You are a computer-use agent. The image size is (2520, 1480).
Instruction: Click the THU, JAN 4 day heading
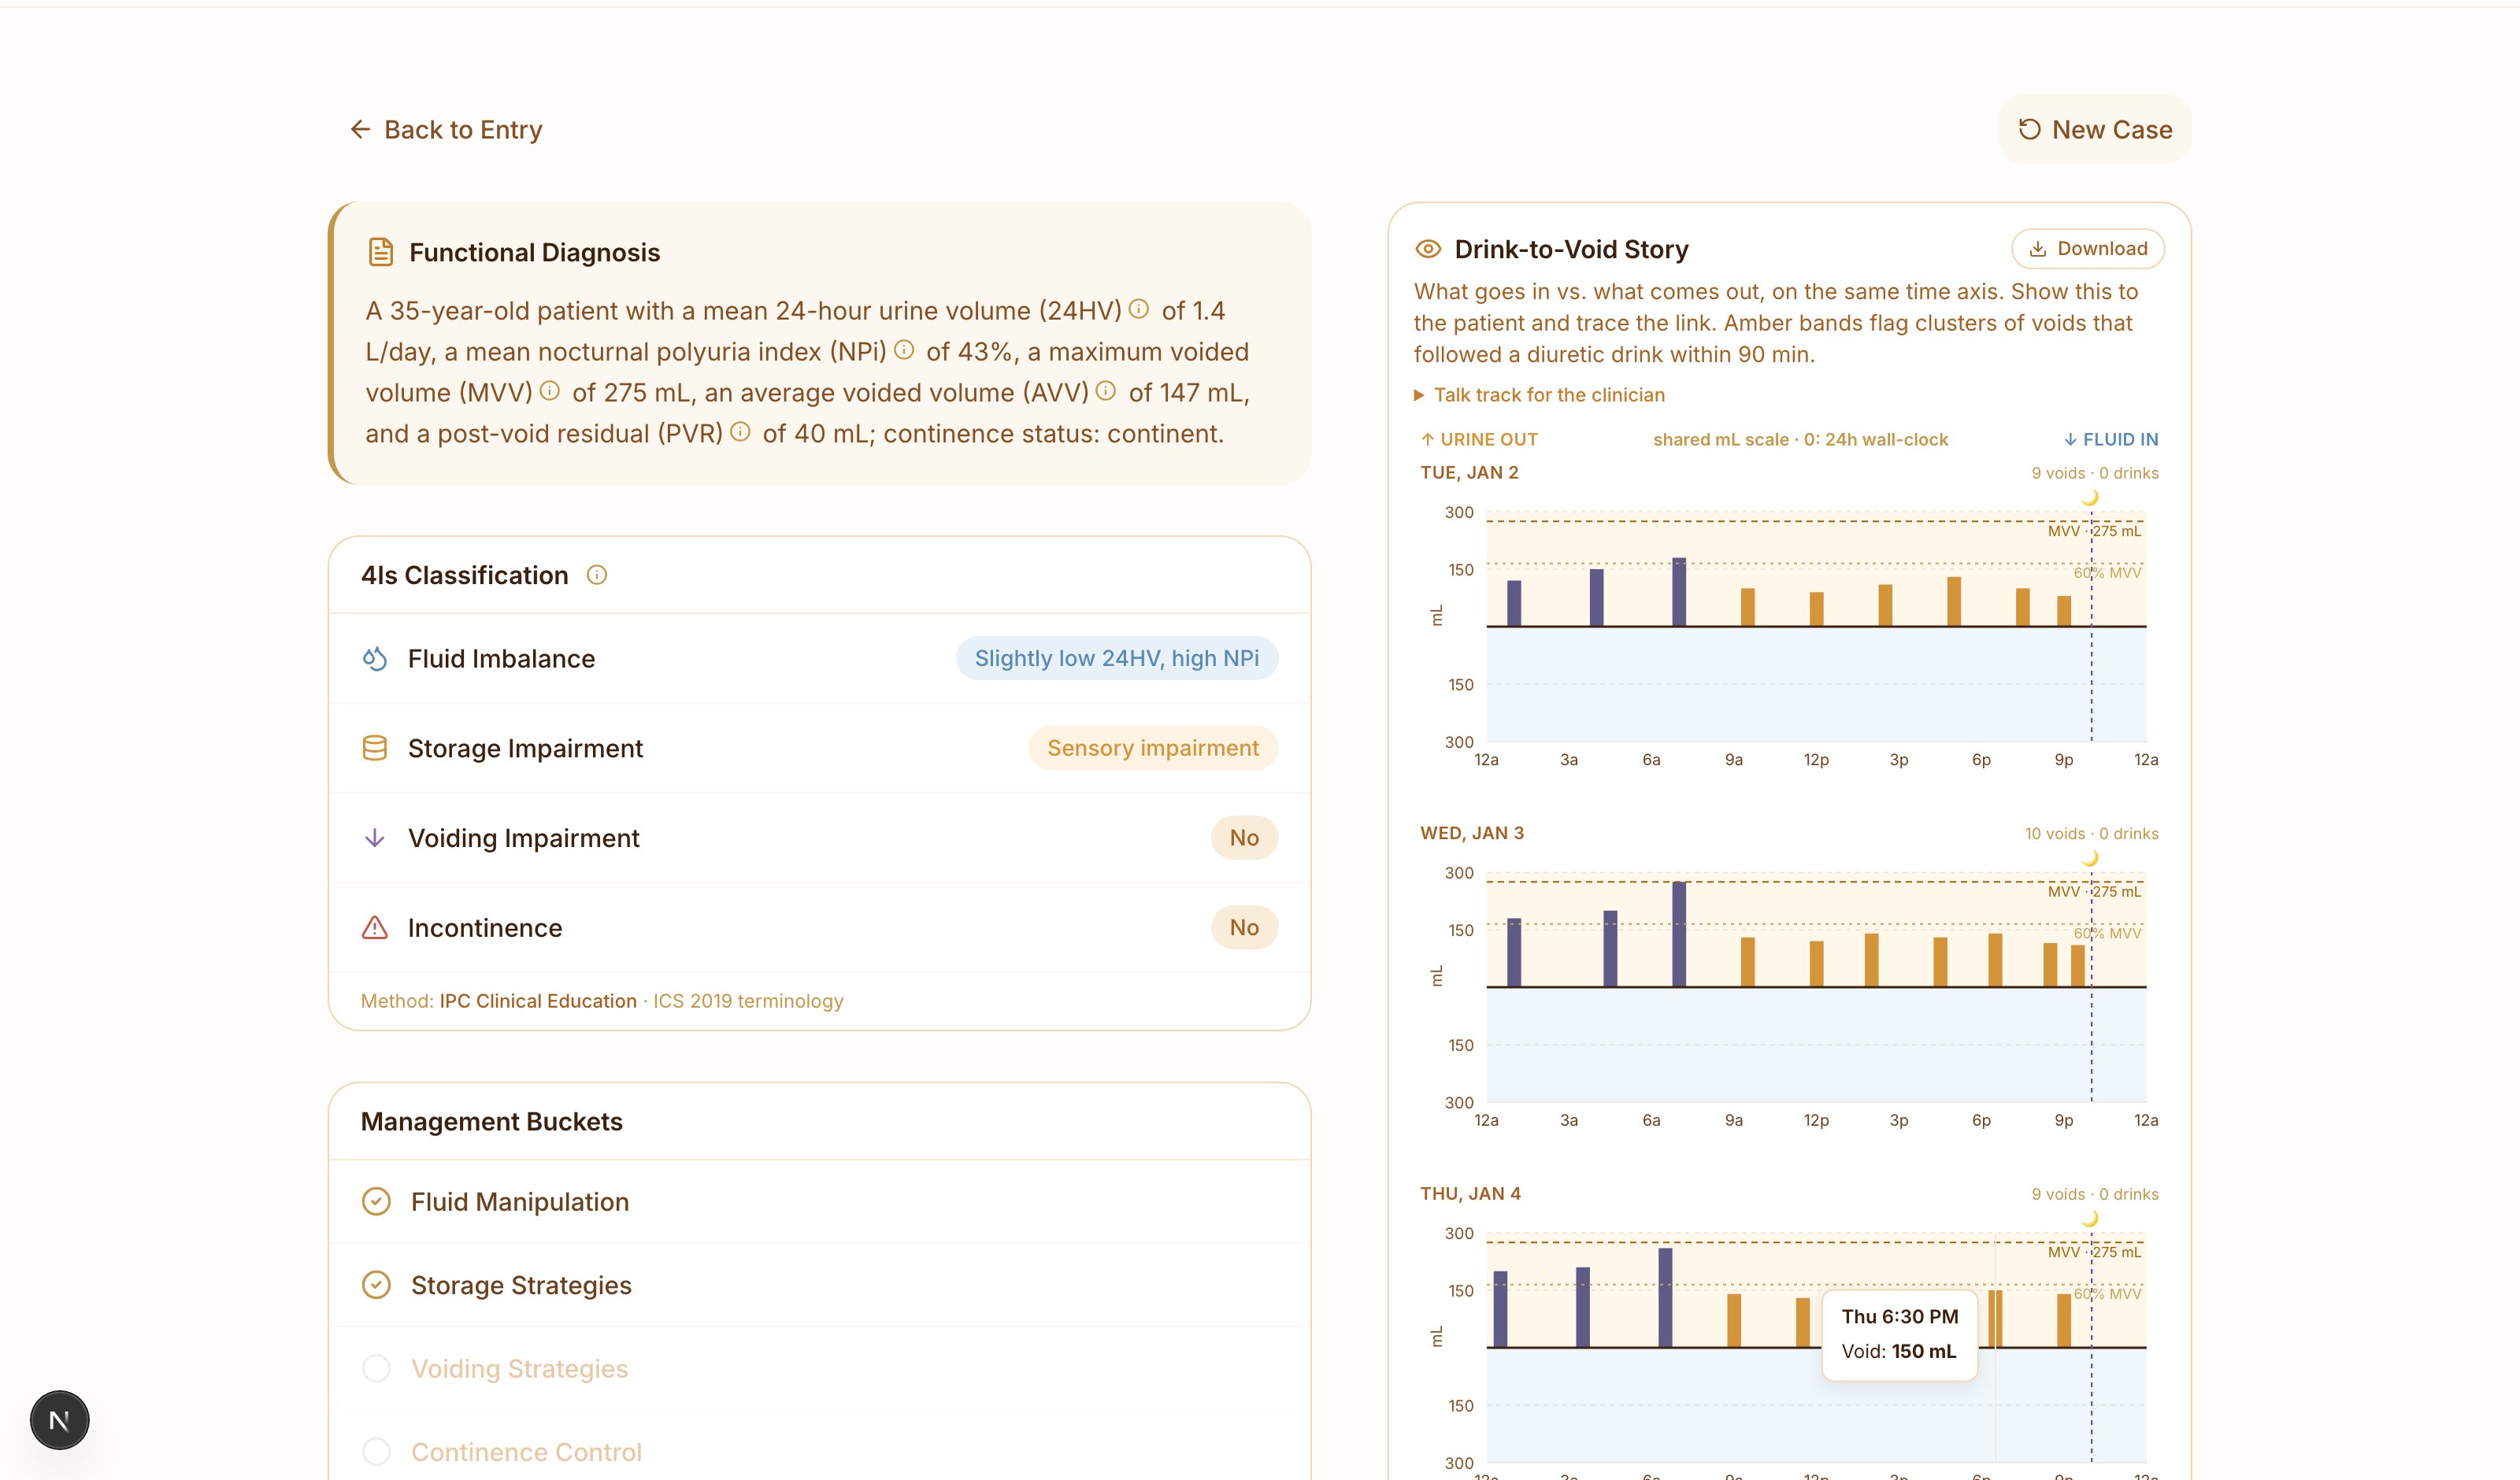(x=1470, y=1194)
